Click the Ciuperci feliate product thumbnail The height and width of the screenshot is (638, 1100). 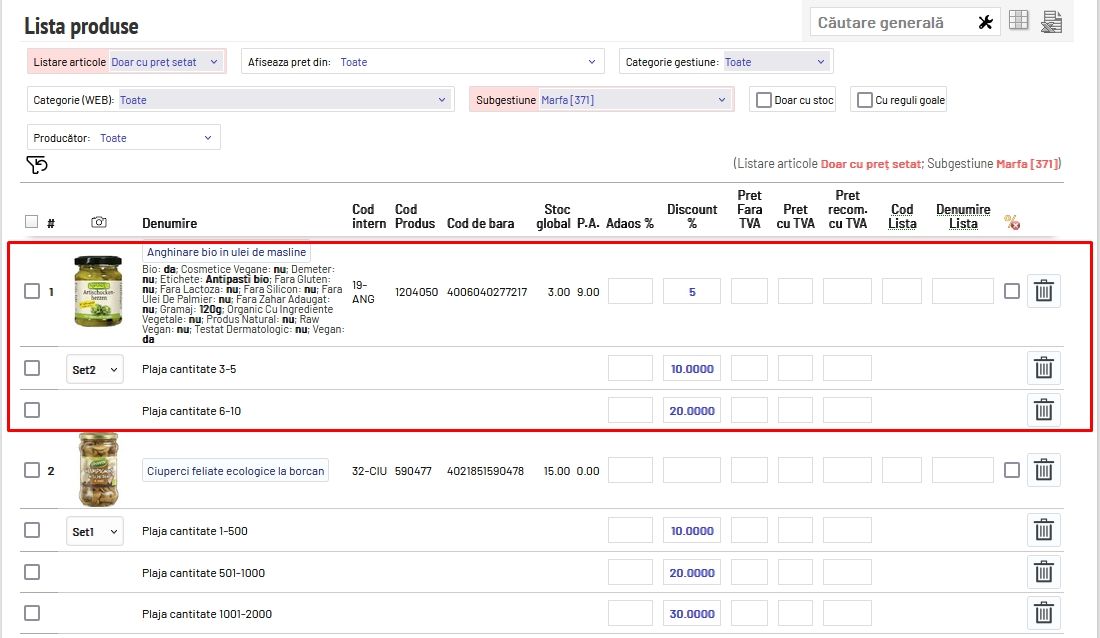[x=98, y=470]
